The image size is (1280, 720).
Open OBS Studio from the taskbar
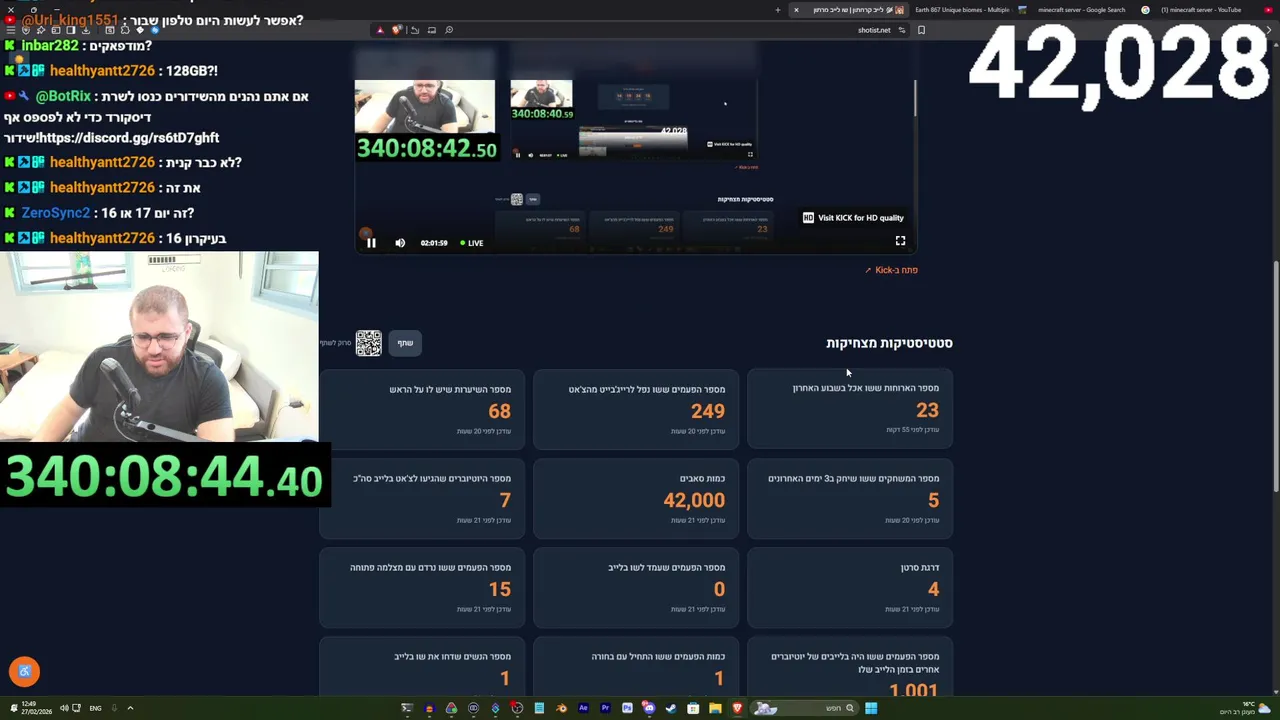tap(517, 708)
